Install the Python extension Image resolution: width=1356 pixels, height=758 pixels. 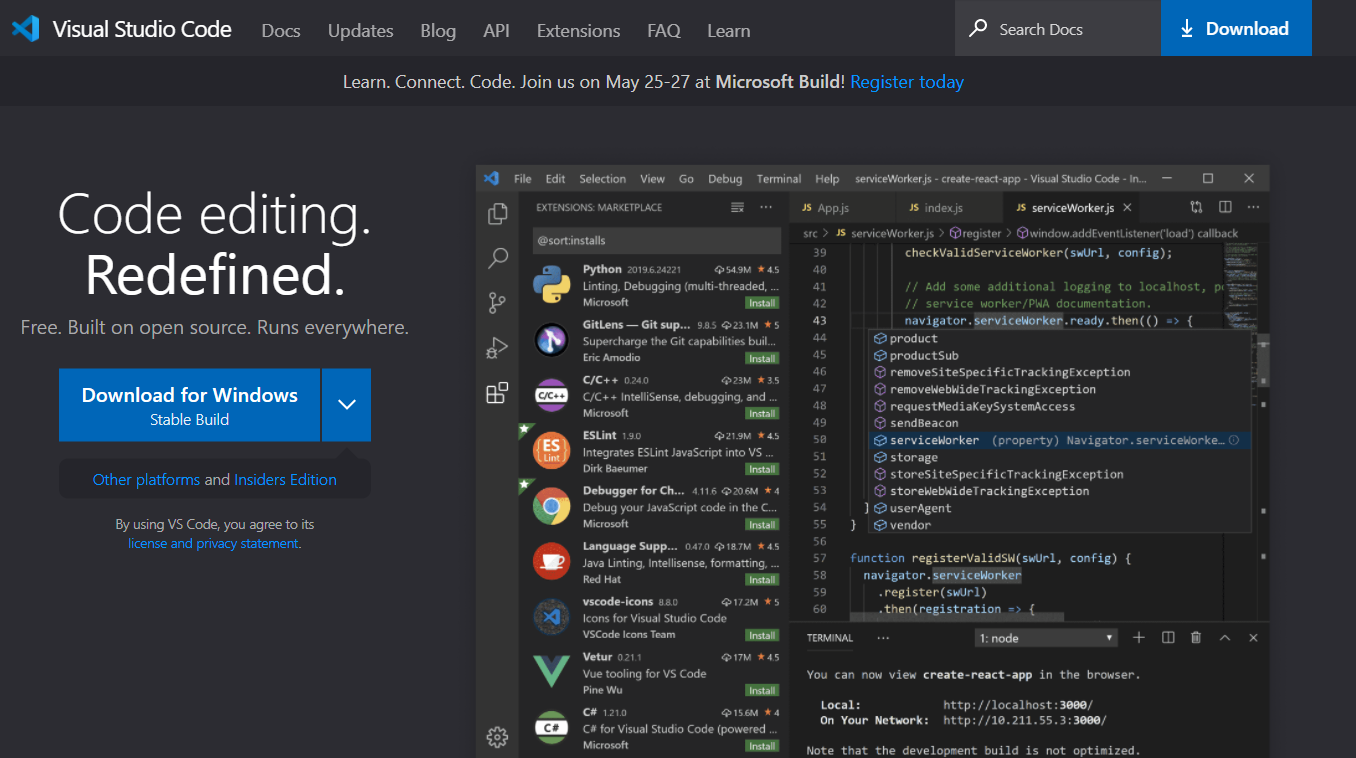point(762,303)
